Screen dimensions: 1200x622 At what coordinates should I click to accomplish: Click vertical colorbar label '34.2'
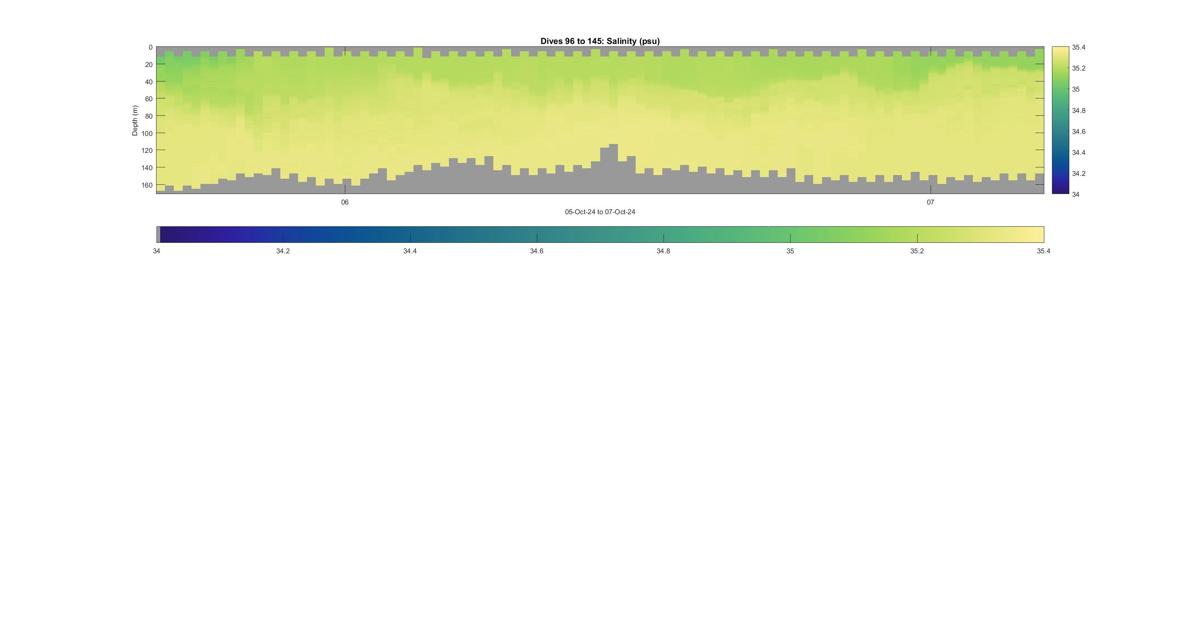pos(1079,173)
